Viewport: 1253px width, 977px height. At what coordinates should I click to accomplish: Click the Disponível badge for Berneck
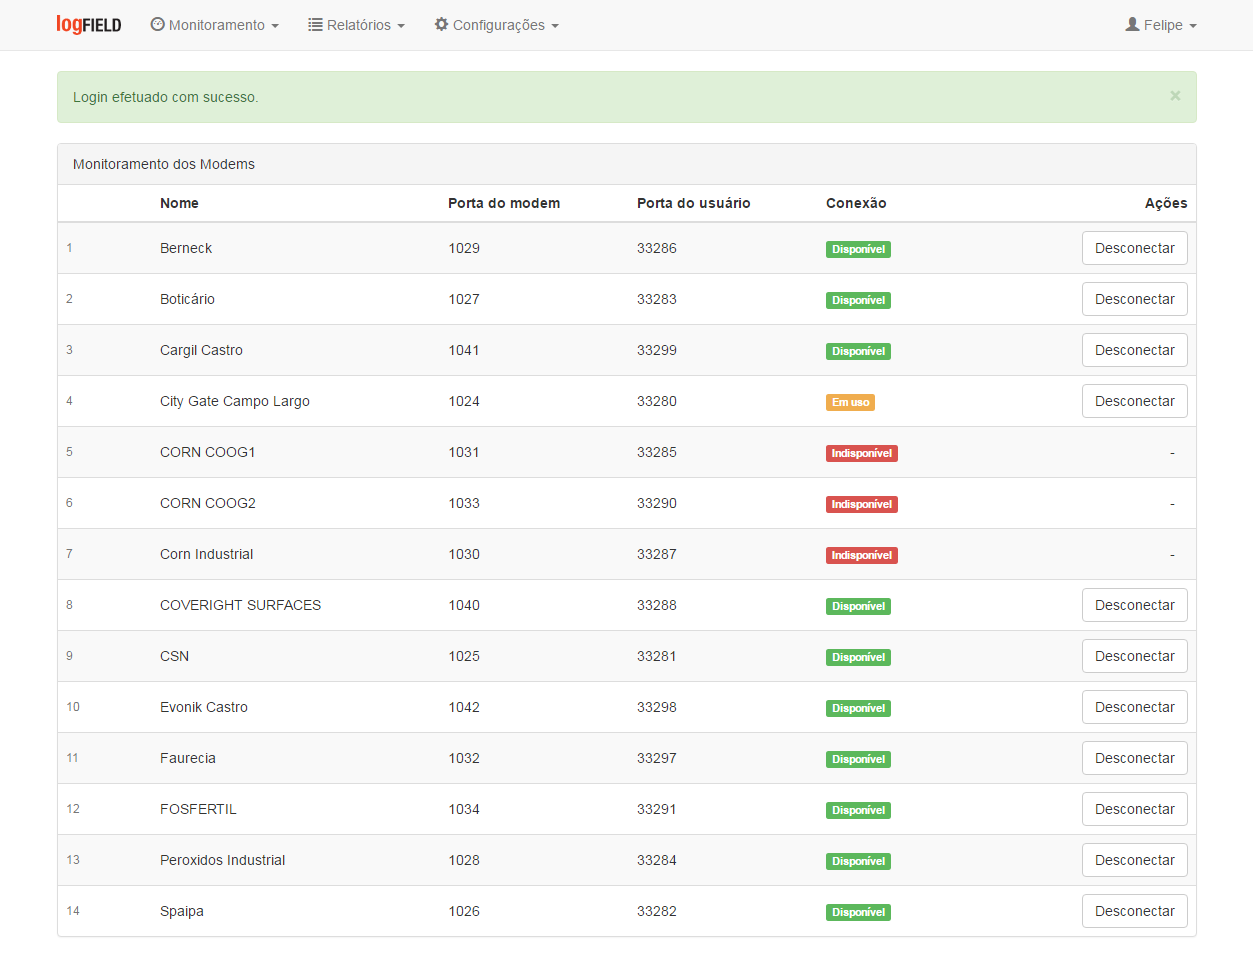(x=858, y=249)
